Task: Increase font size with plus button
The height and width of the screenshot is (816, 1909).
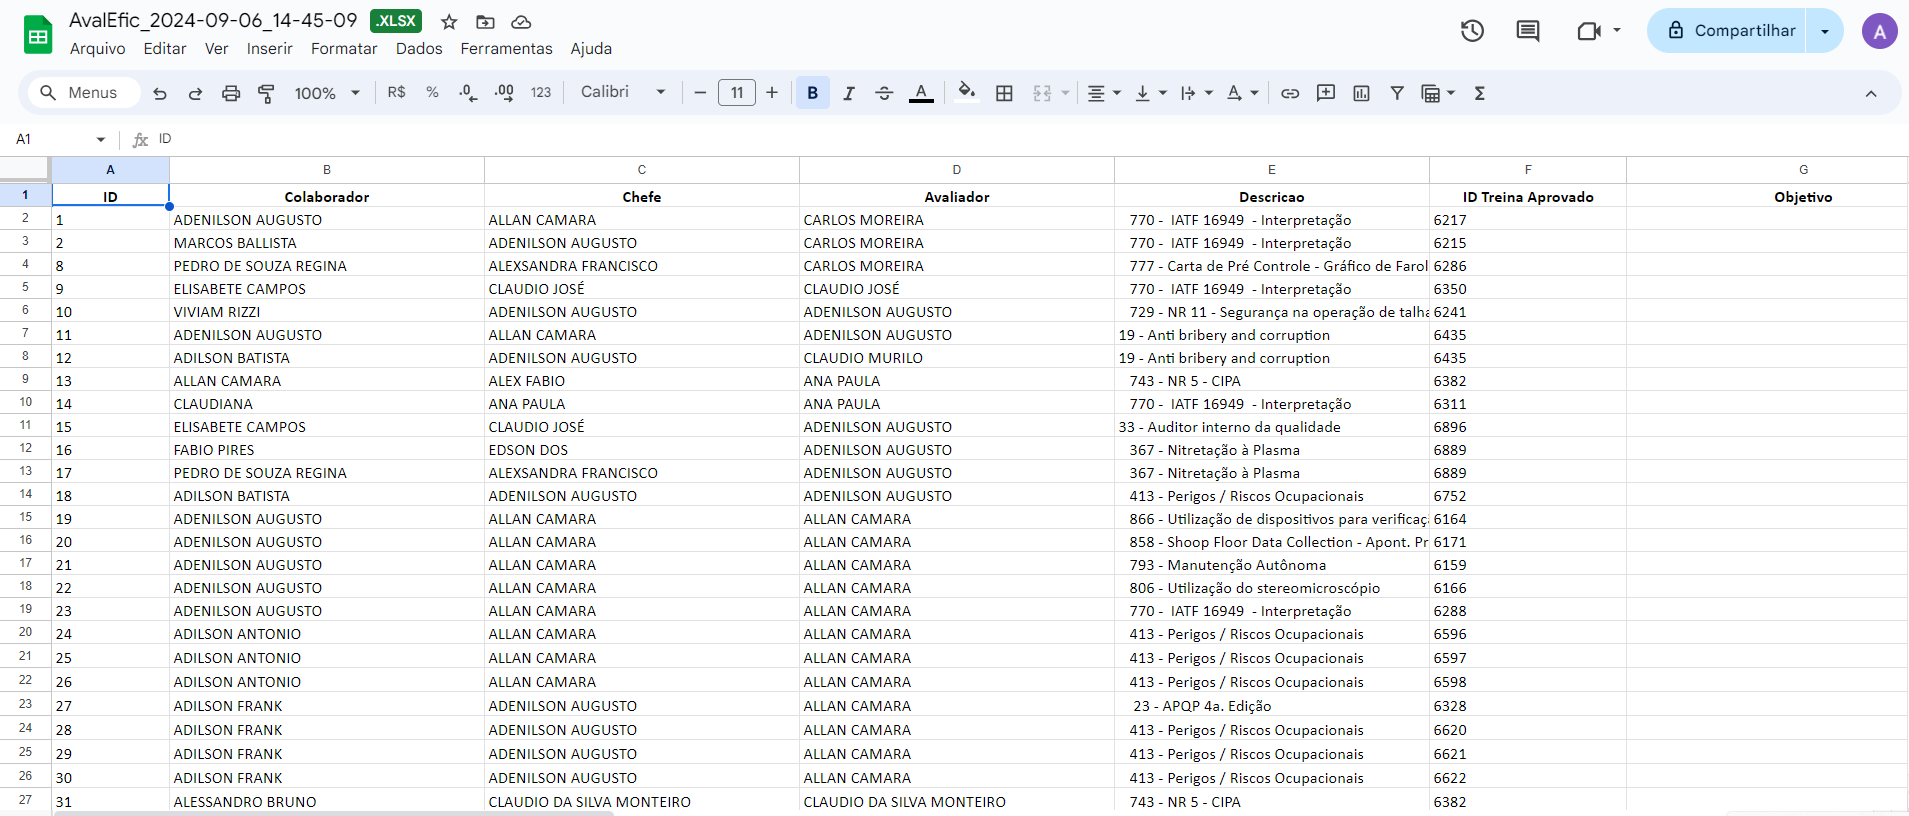Action: [772, 93]
